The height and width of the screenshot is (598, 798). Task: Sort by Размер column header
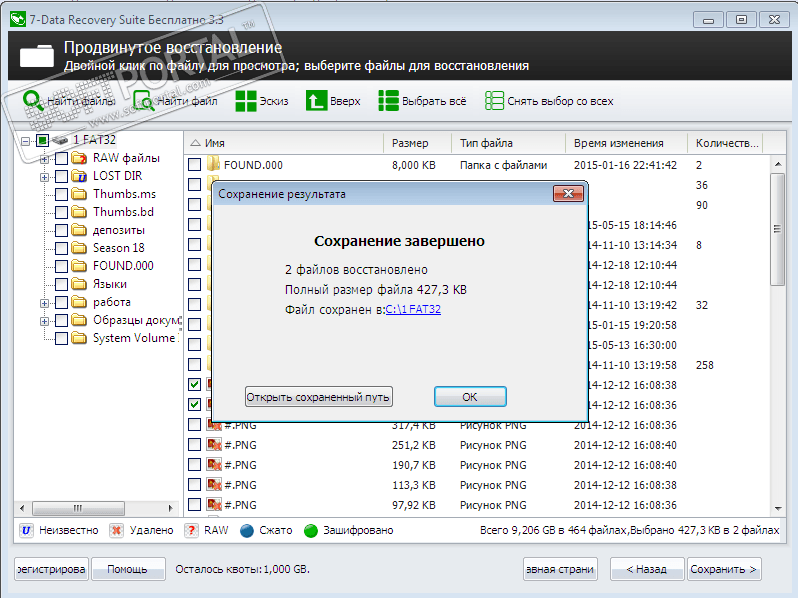[x=417, y=143]
